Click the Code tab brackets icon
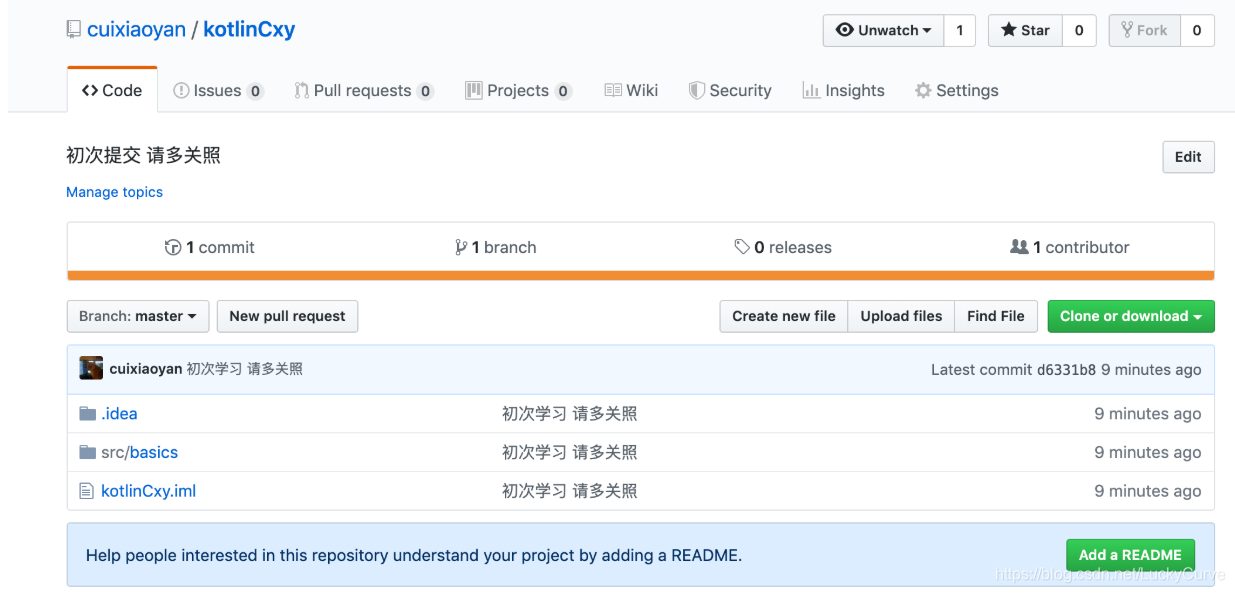This screenshot has width=1235, height=593. [90, 90]
